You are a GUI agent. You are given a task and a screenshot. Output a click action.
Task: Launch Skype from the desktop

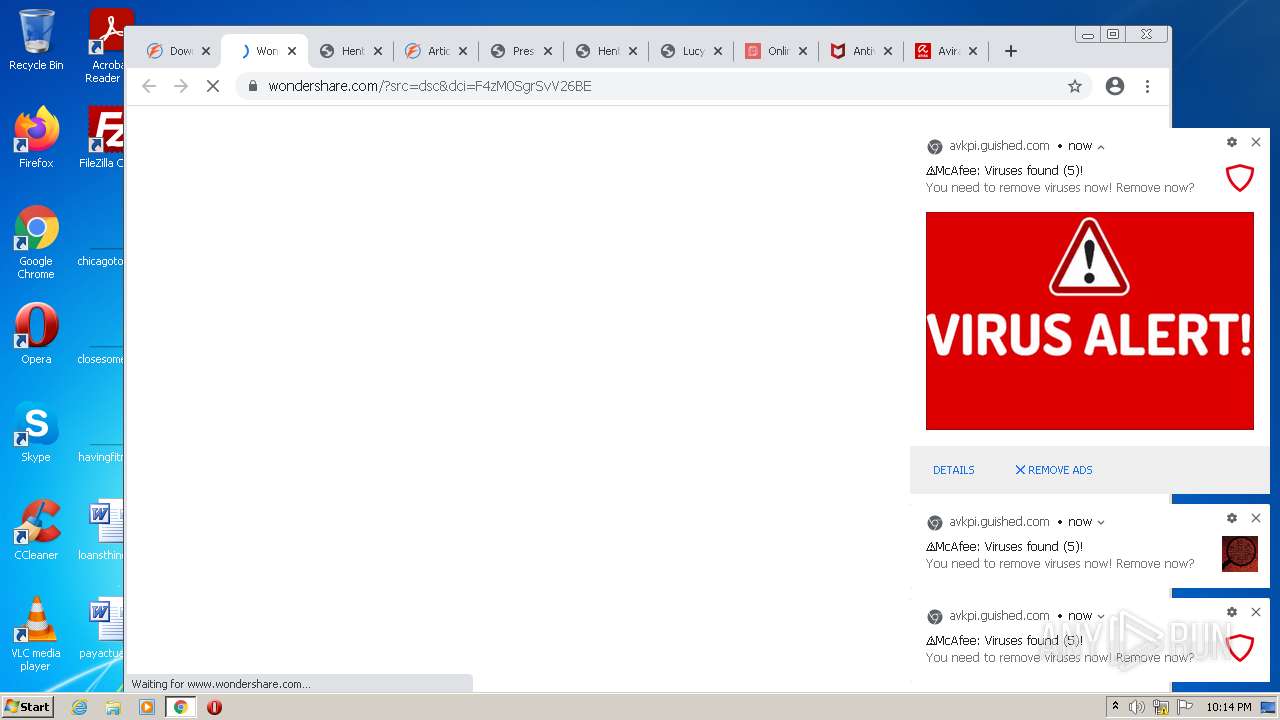(36, 432)
